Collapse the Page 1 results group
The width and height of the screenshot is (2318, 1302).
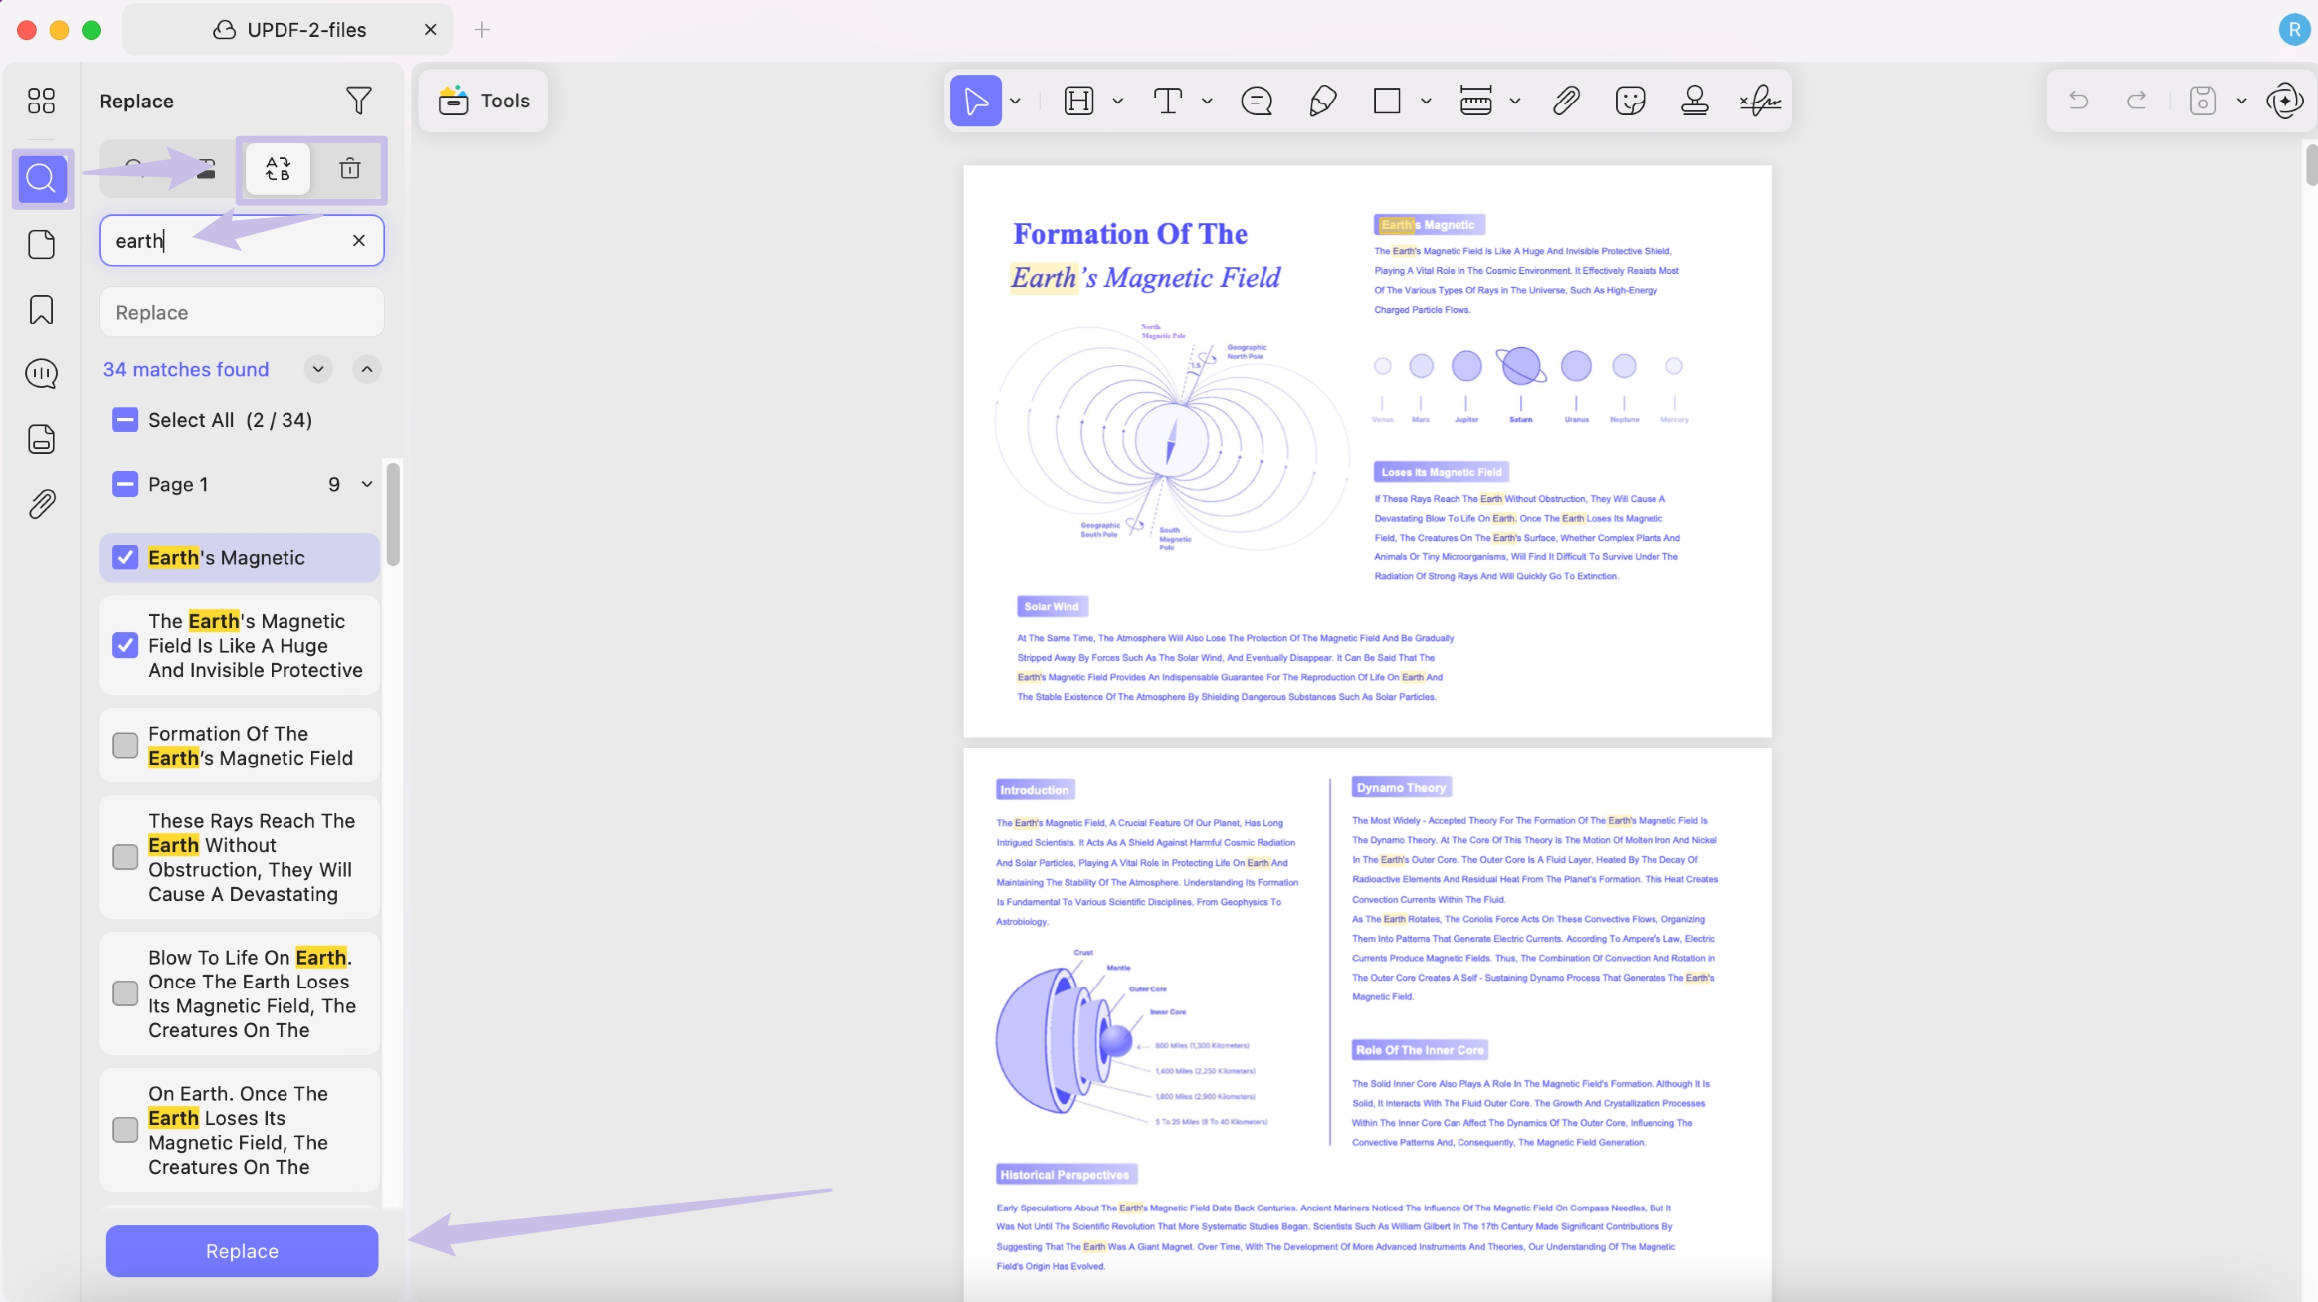coord(367,484)
